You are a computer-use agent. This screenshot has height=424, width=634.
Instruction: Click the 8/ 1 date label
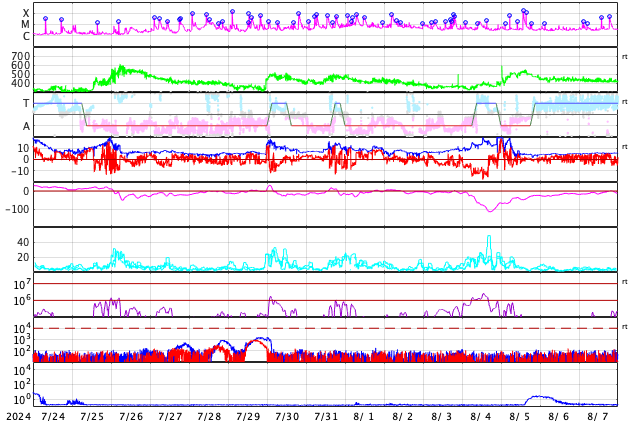click(x=363, y=417)
